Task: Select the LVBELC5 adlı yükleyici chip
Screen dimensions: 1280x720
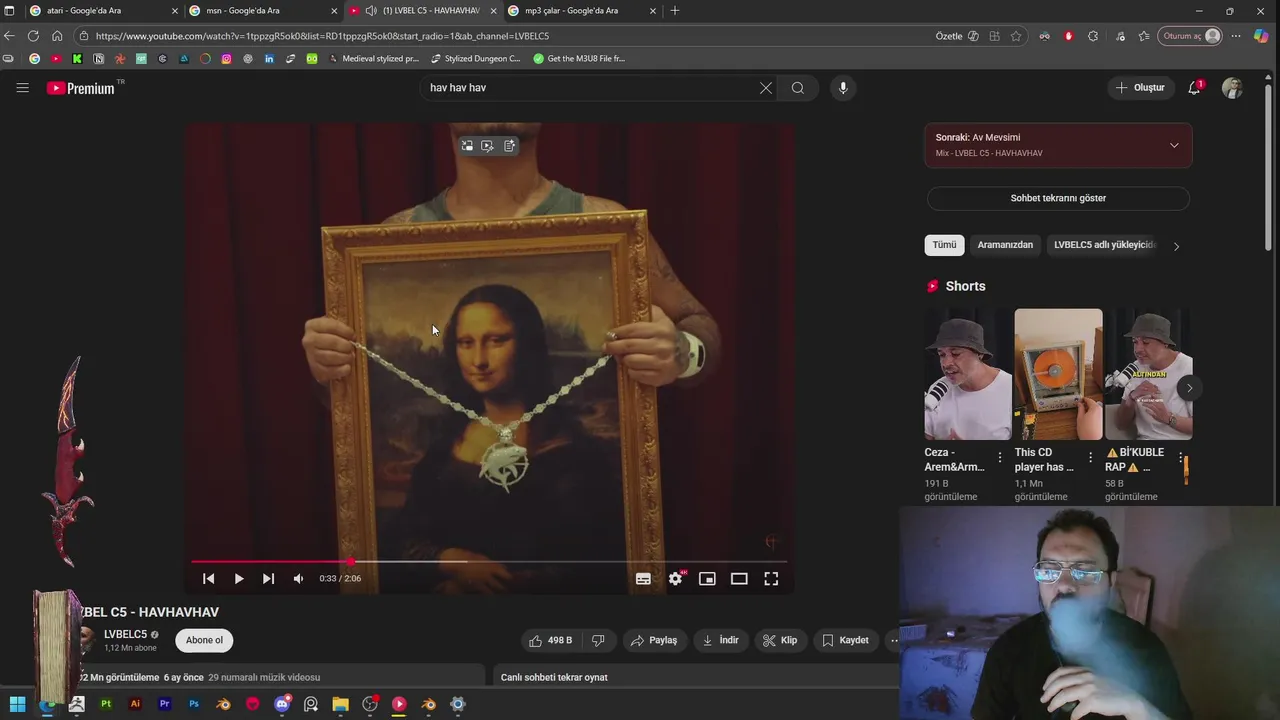Action: (x=1104, y=245)
